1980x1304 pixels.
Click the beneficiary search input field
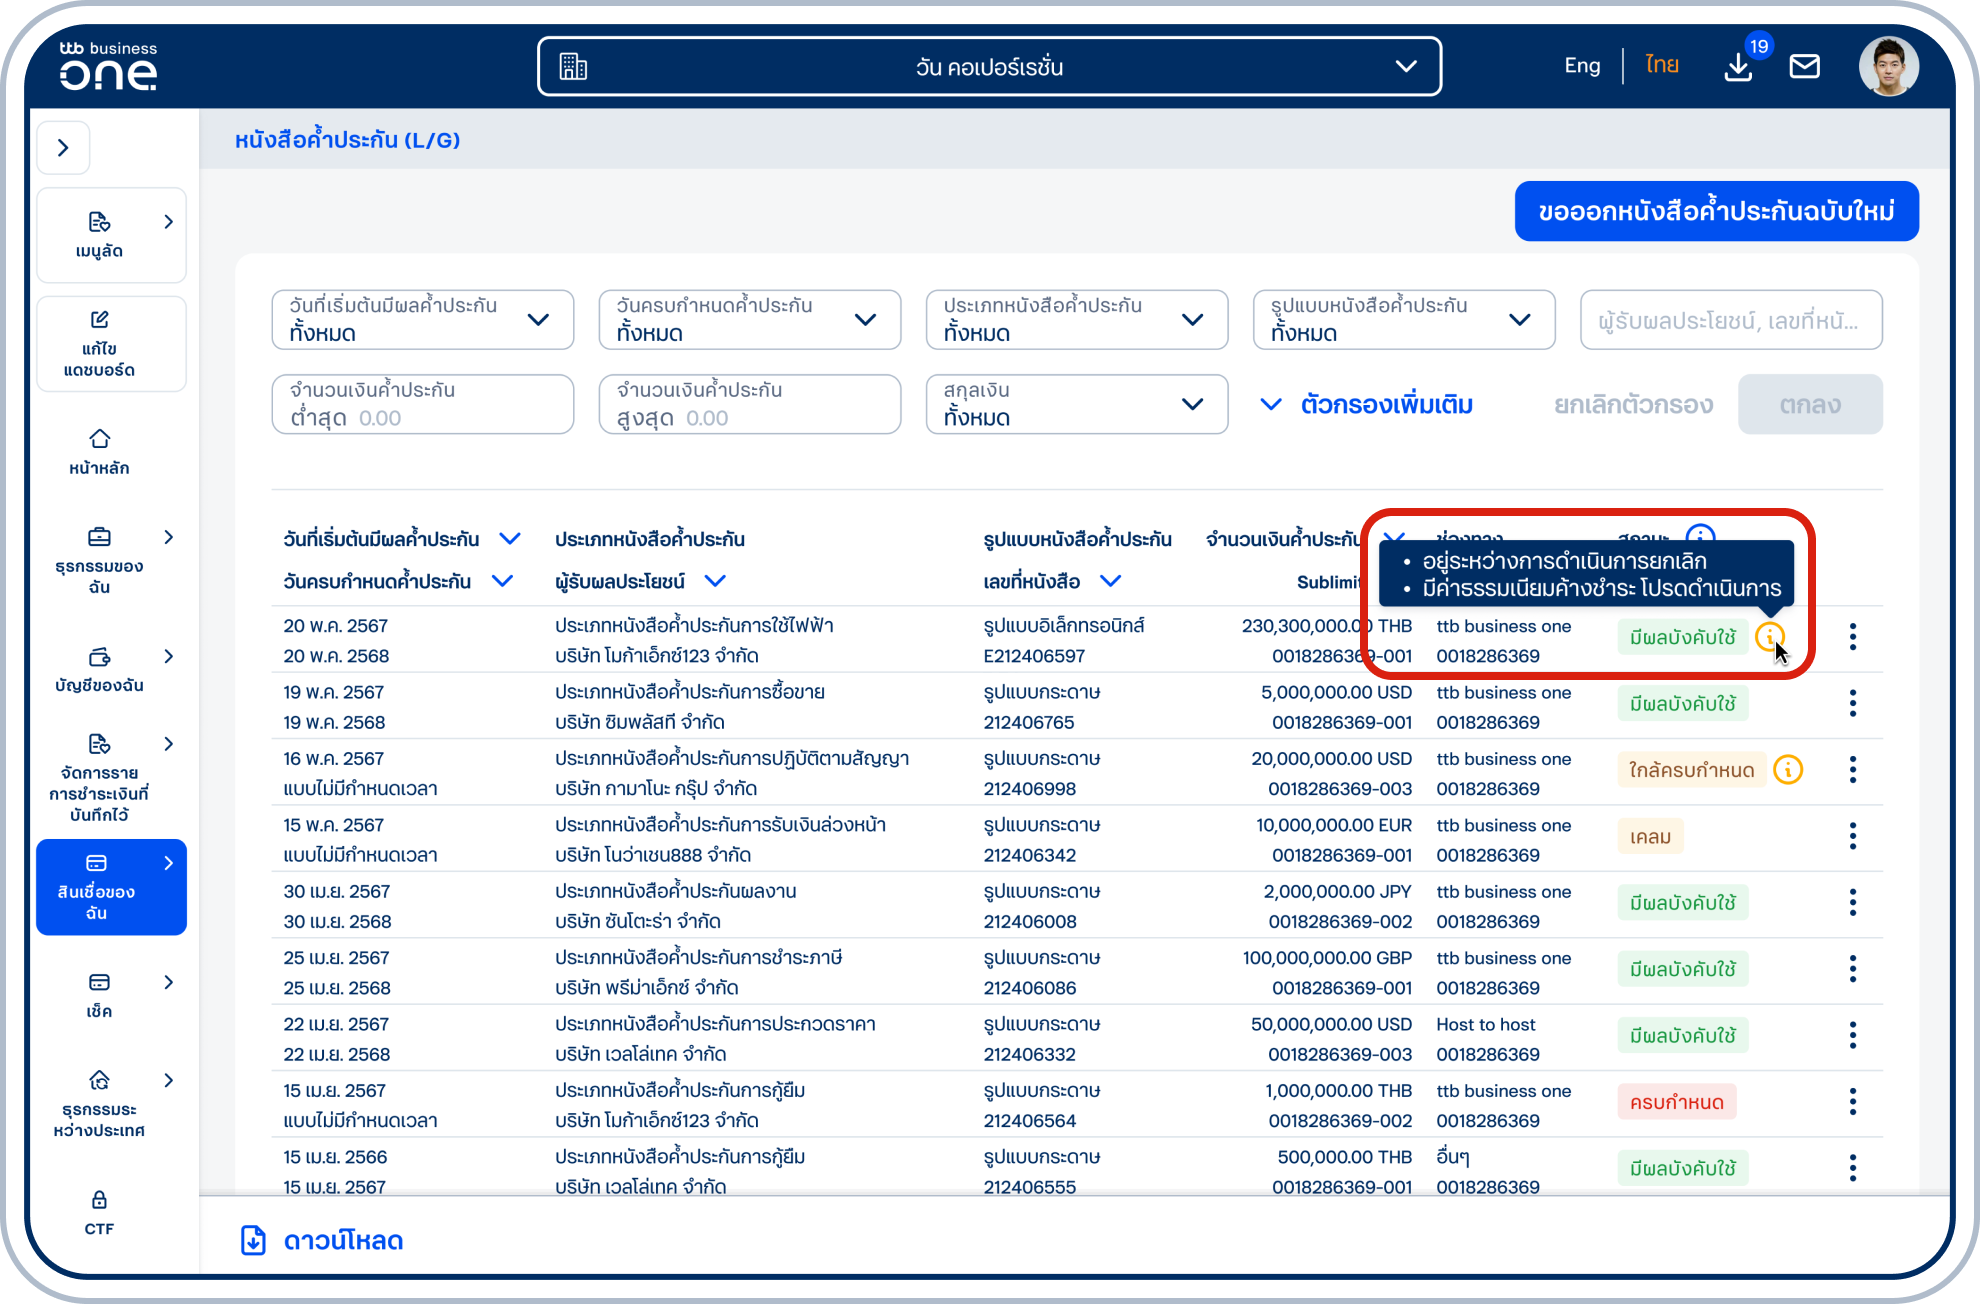point(1730,320)
